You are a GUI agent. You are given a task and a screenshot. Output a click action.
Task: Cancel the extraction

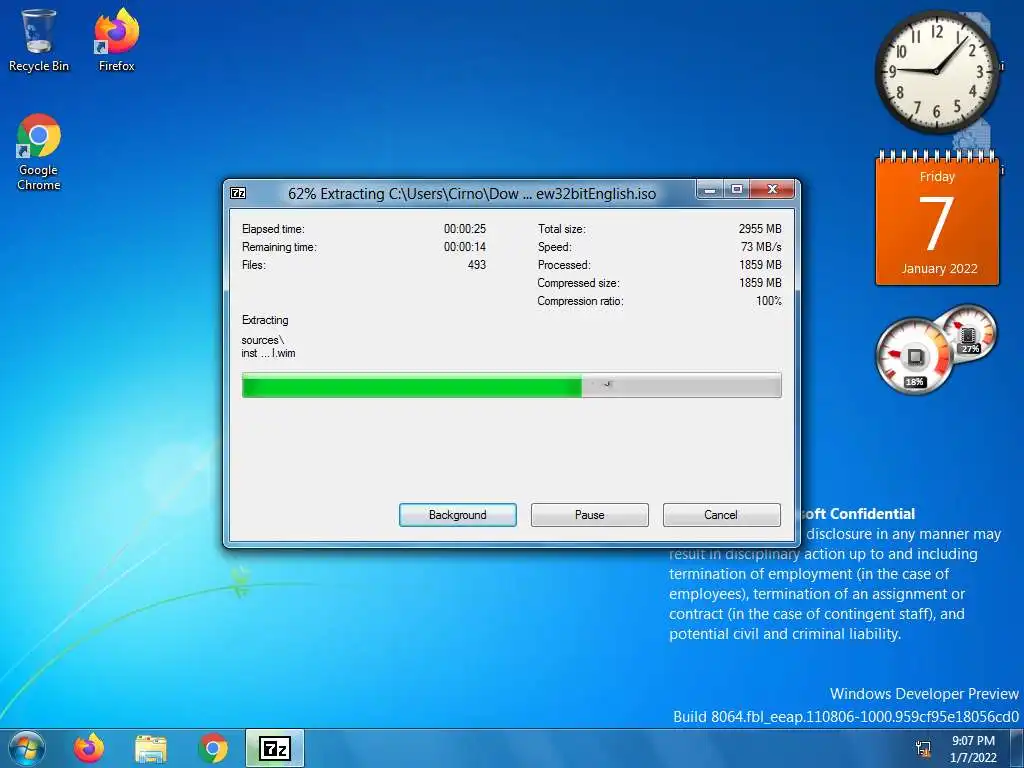[x=721, y=515]
